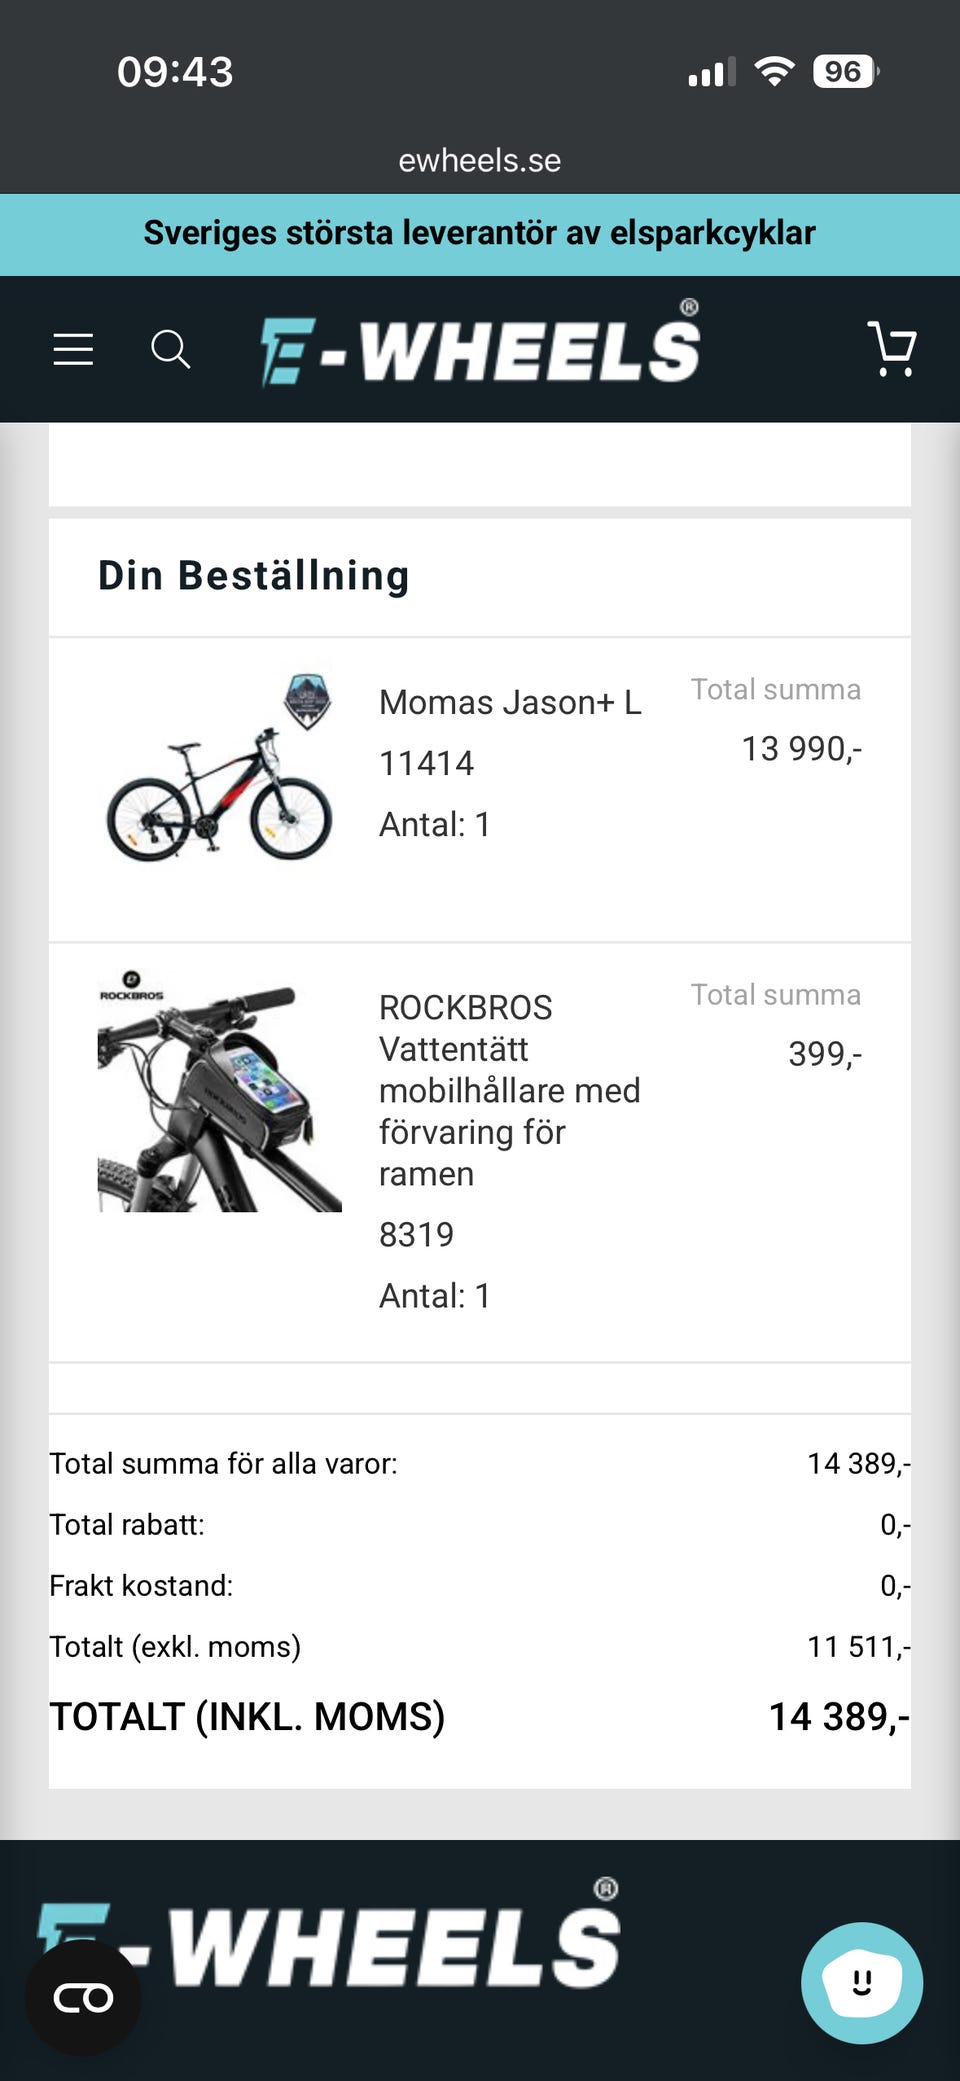Tap the Wi-Fi status icon
The image size is (960, 2081).
(x=774, y=71)
